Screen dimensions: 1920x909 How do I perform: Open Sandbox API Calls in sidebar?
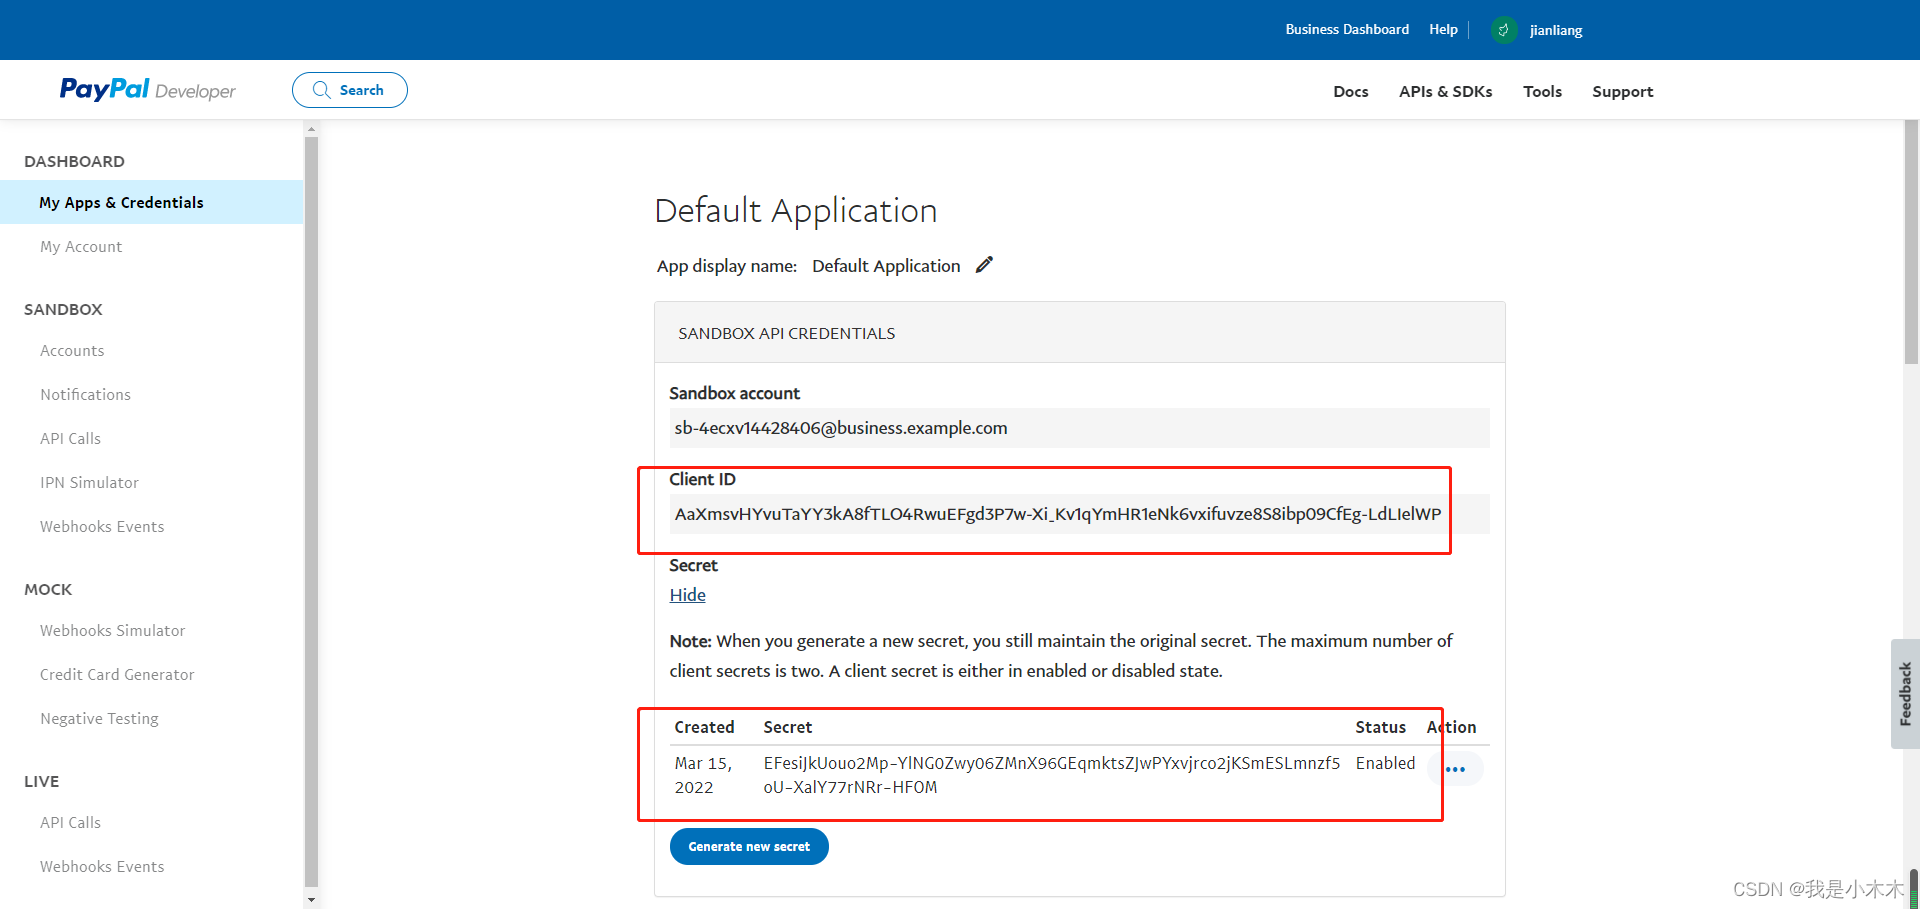tap(70, 439)
